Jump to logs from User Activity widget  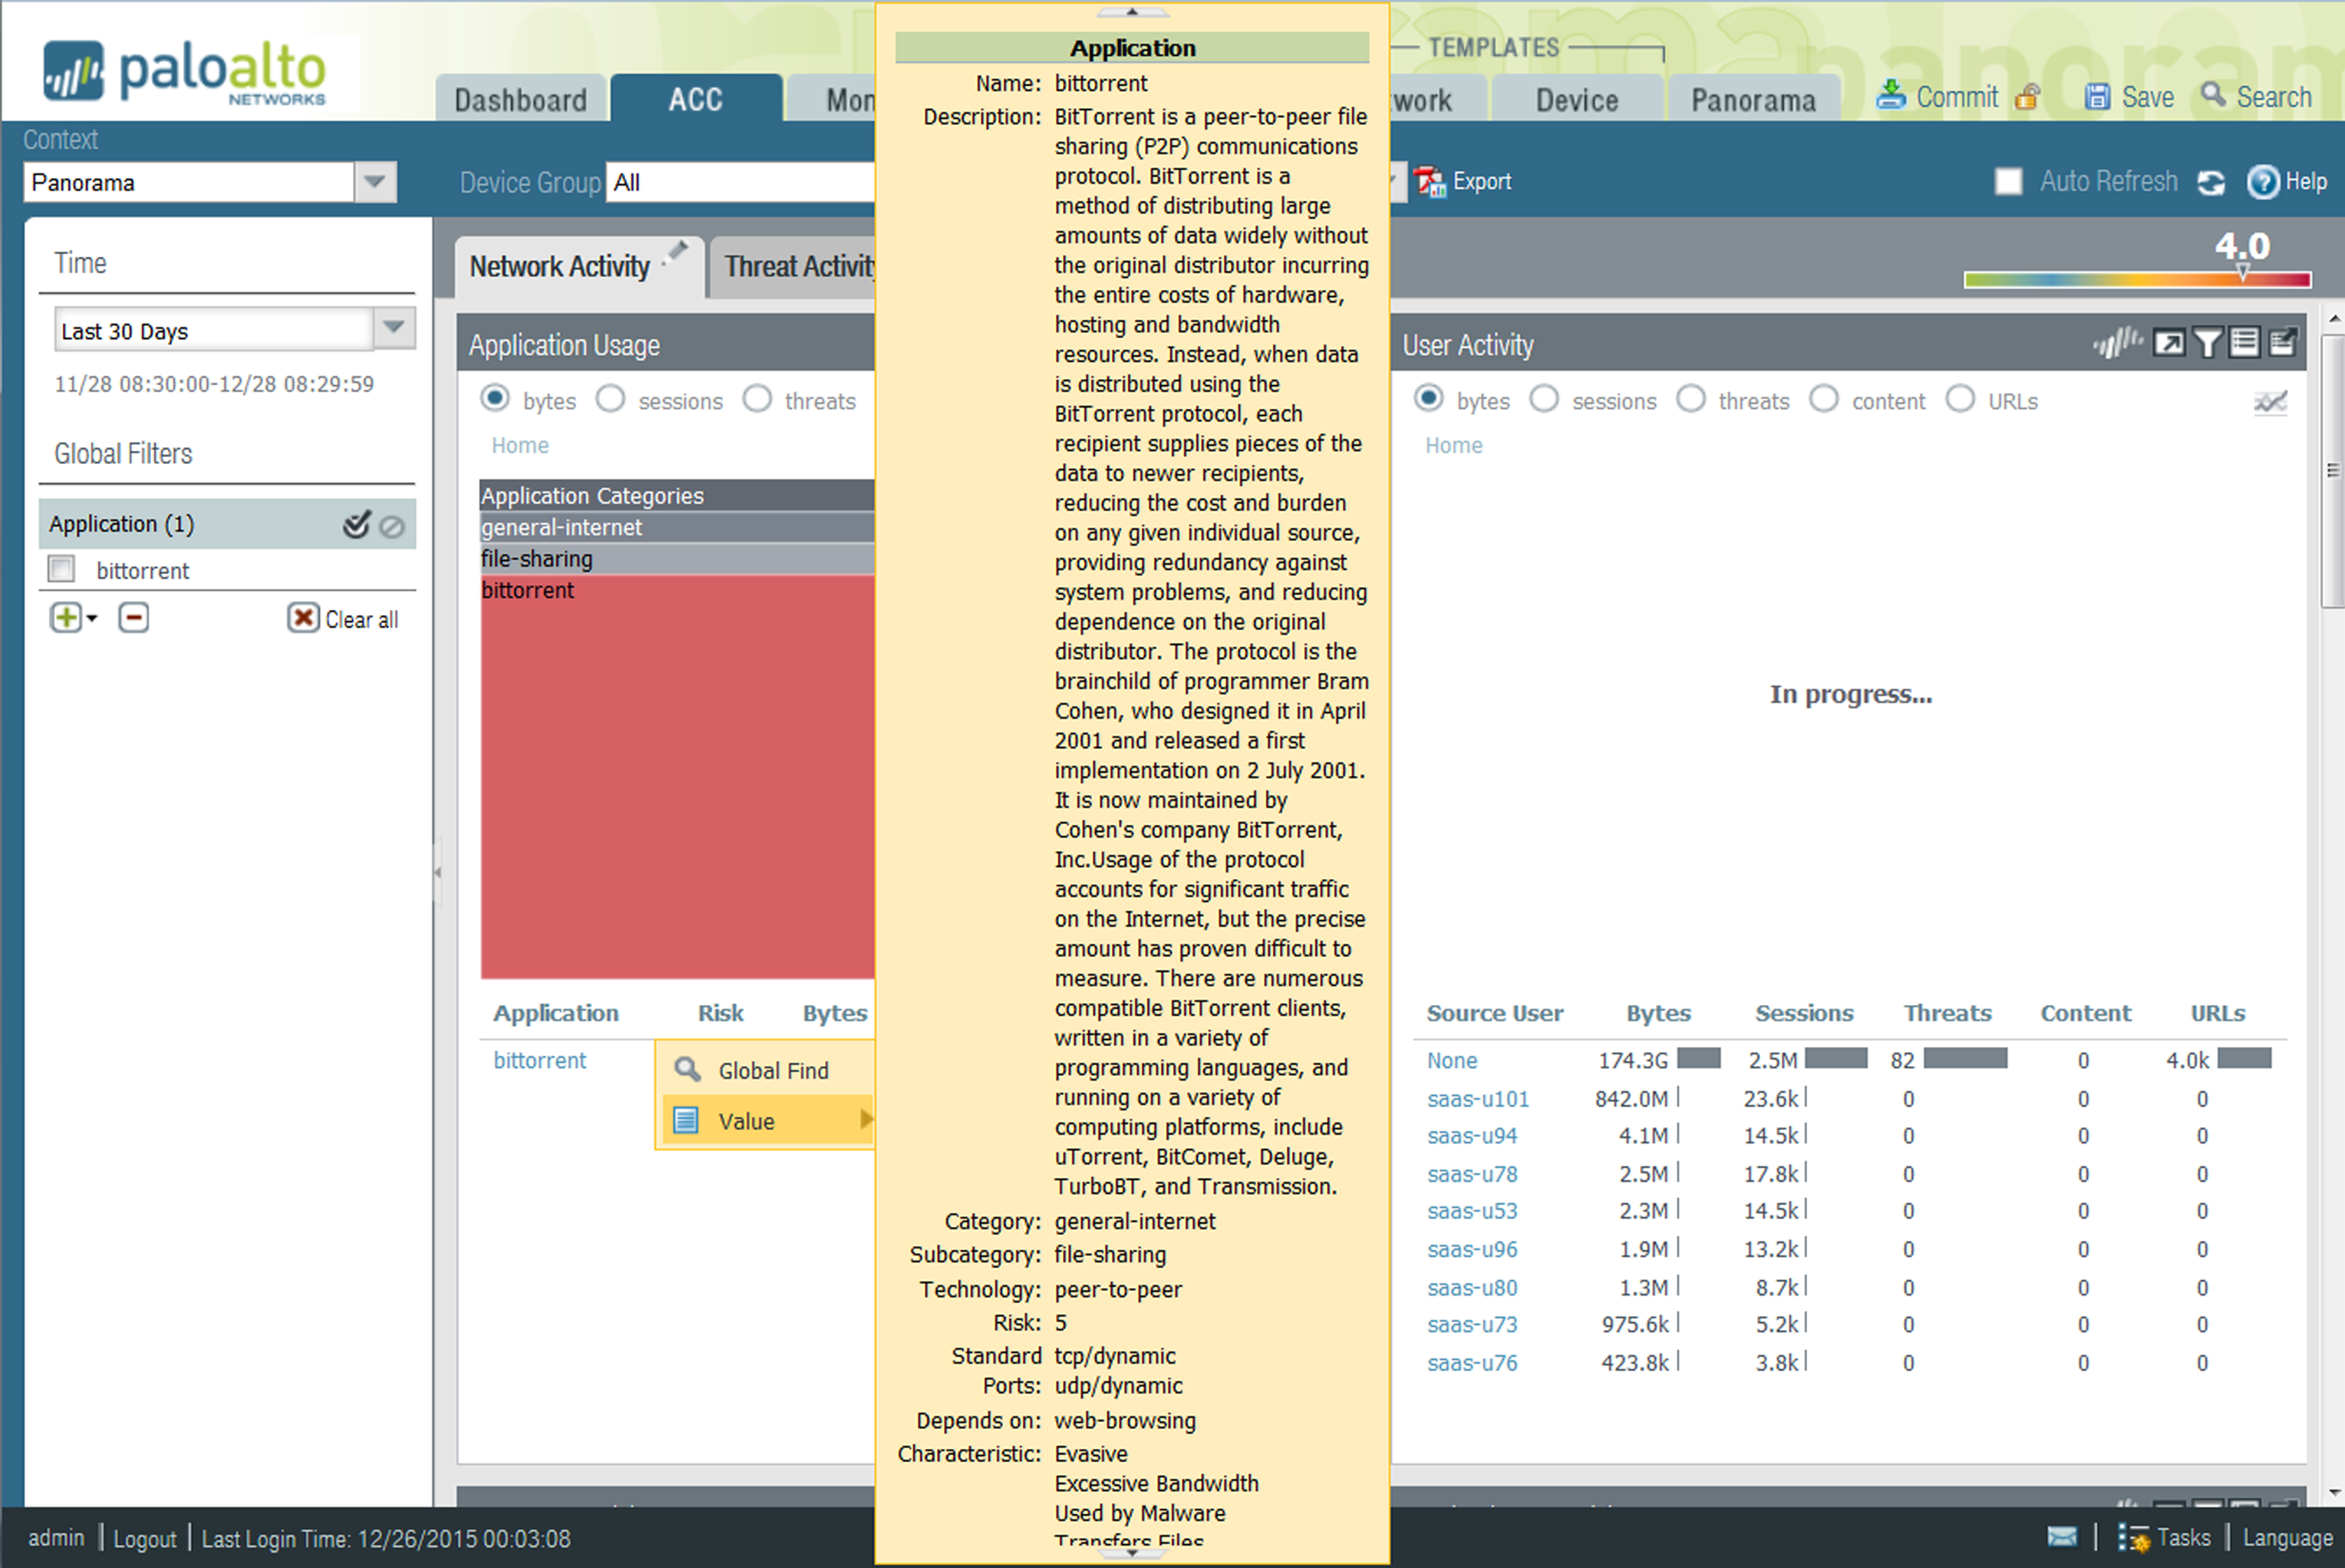pyautogui.click(x=2244, y=344)
